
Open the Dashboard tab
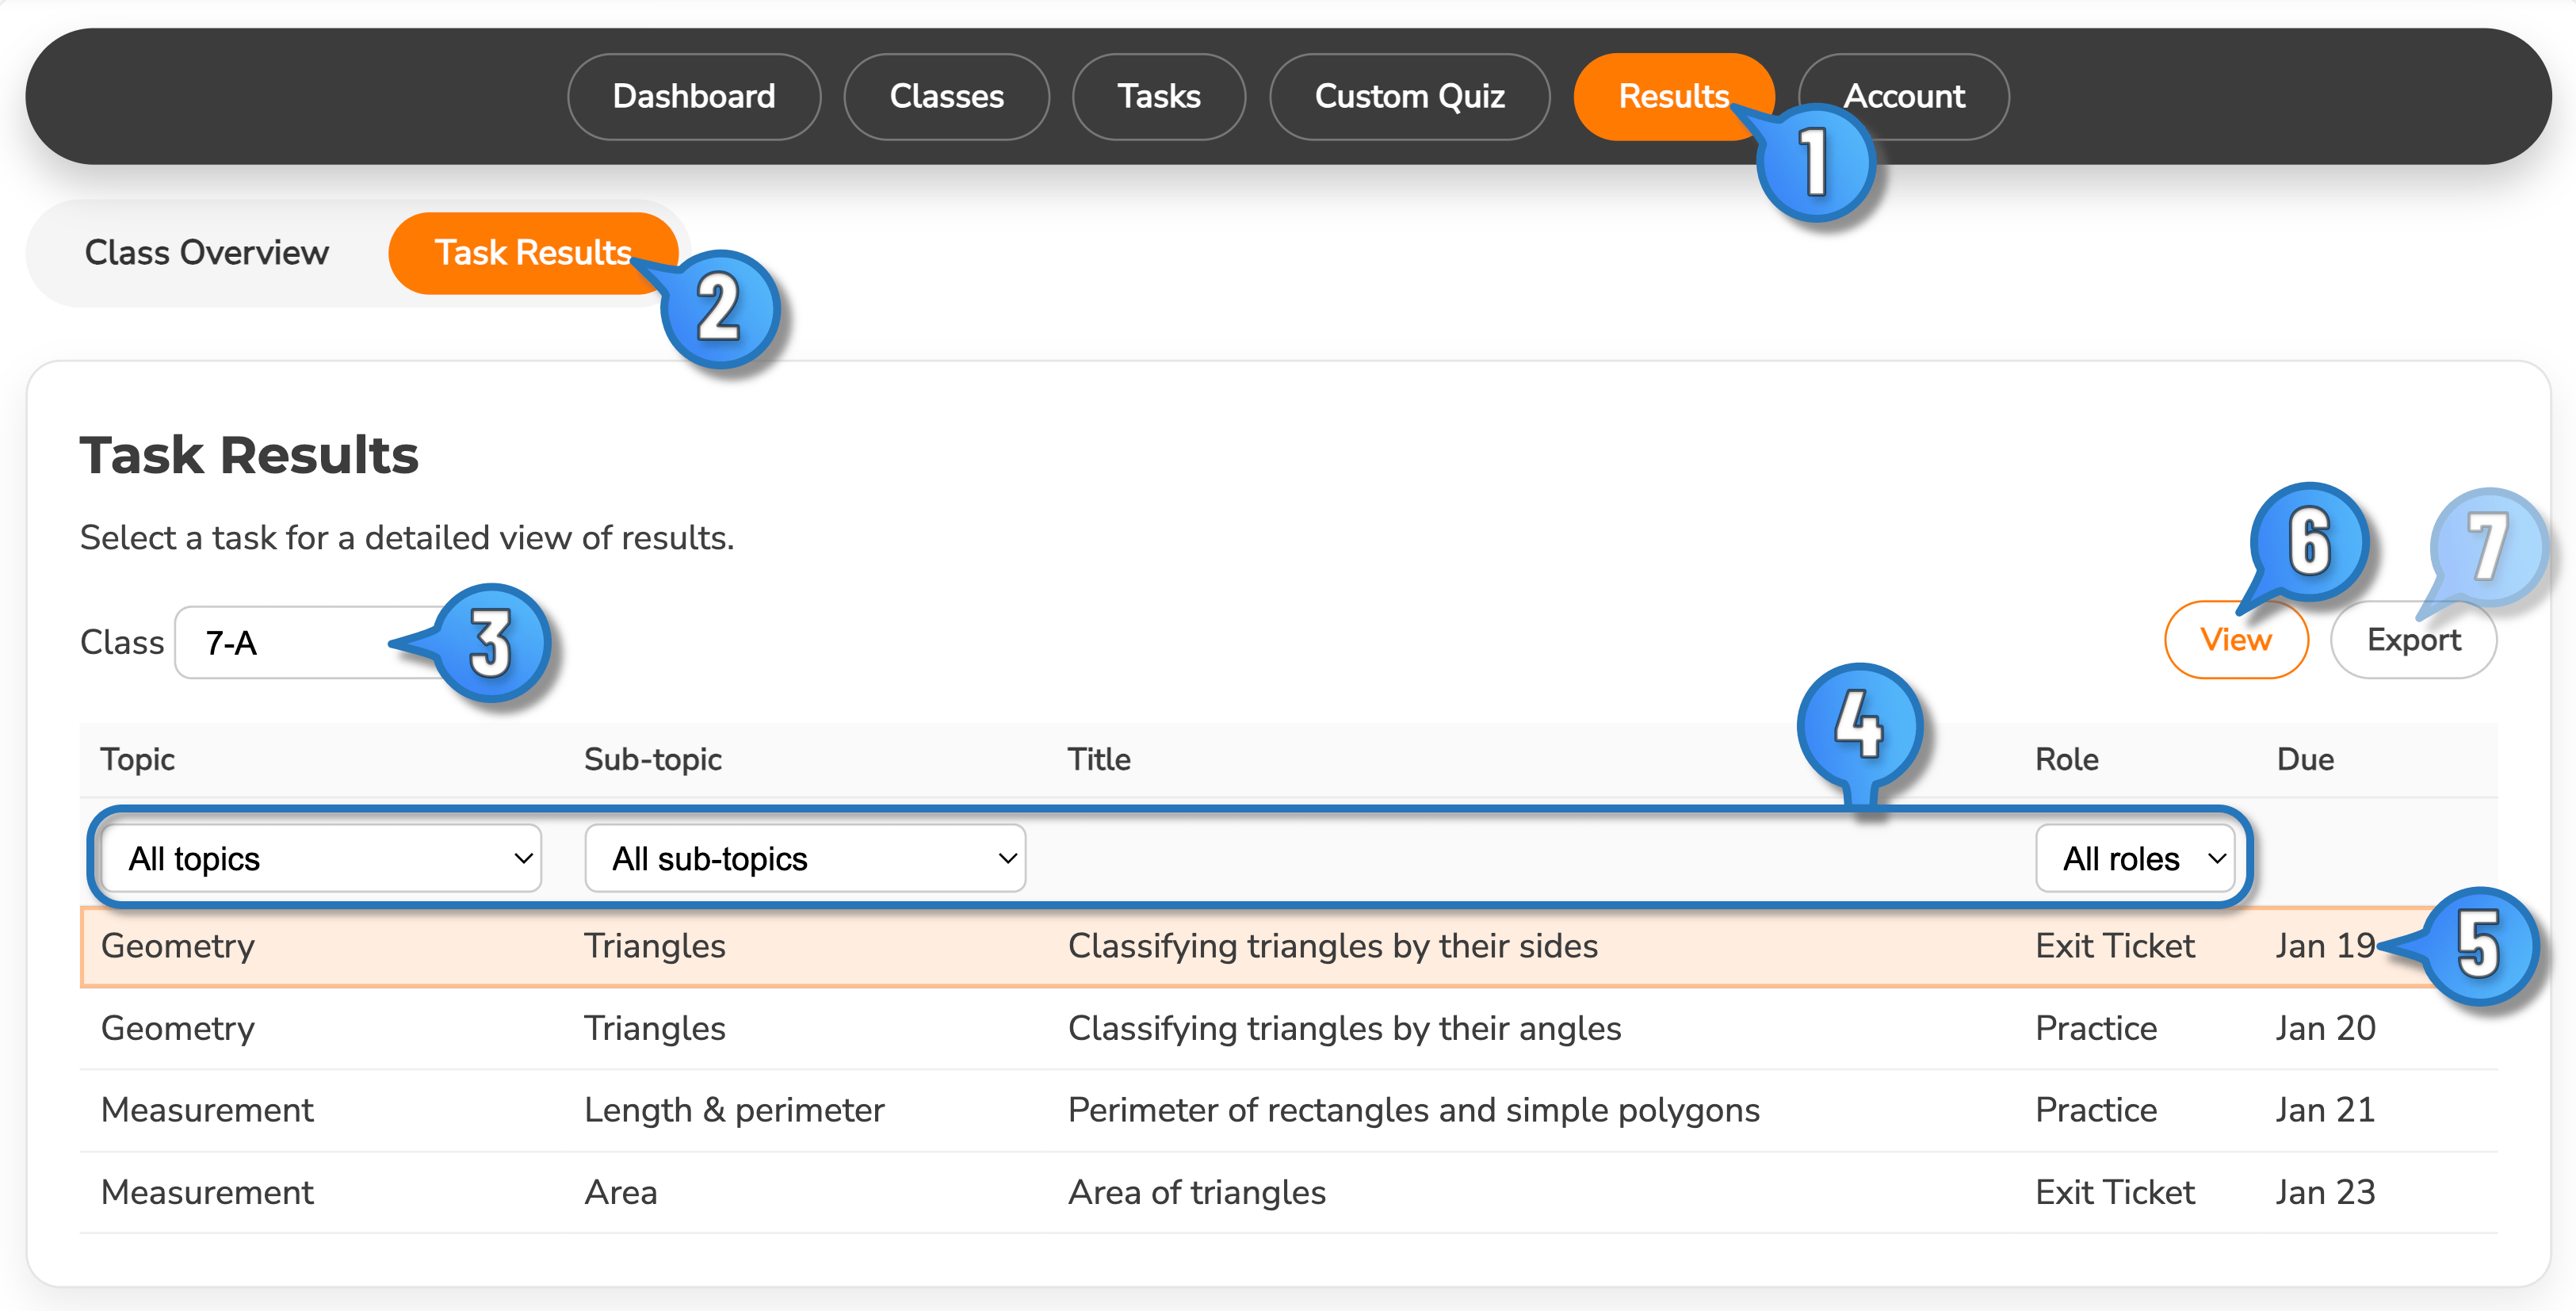point(694,96)
